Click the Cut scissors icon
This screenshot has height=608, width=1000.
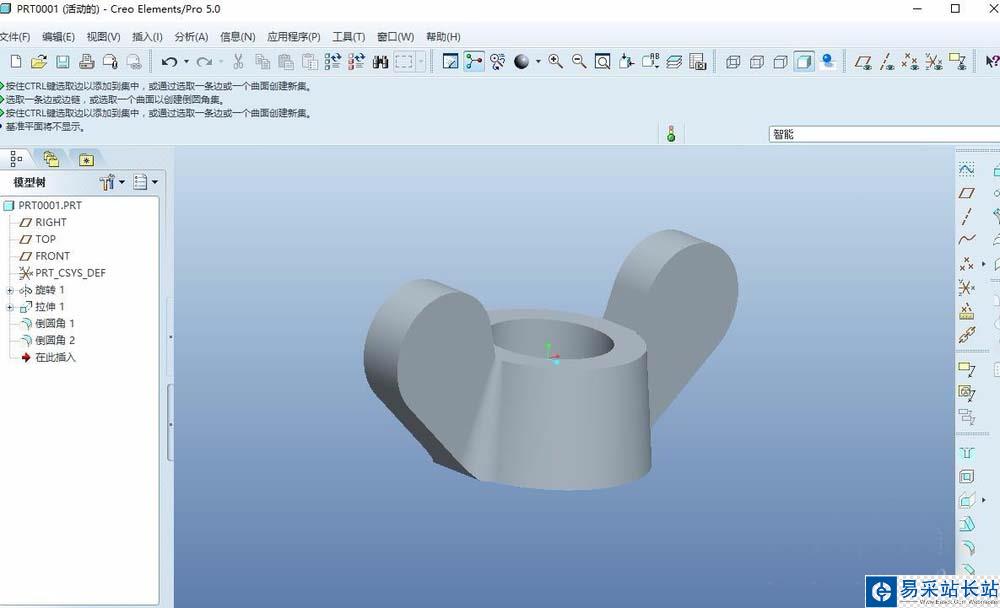point(239,61)
